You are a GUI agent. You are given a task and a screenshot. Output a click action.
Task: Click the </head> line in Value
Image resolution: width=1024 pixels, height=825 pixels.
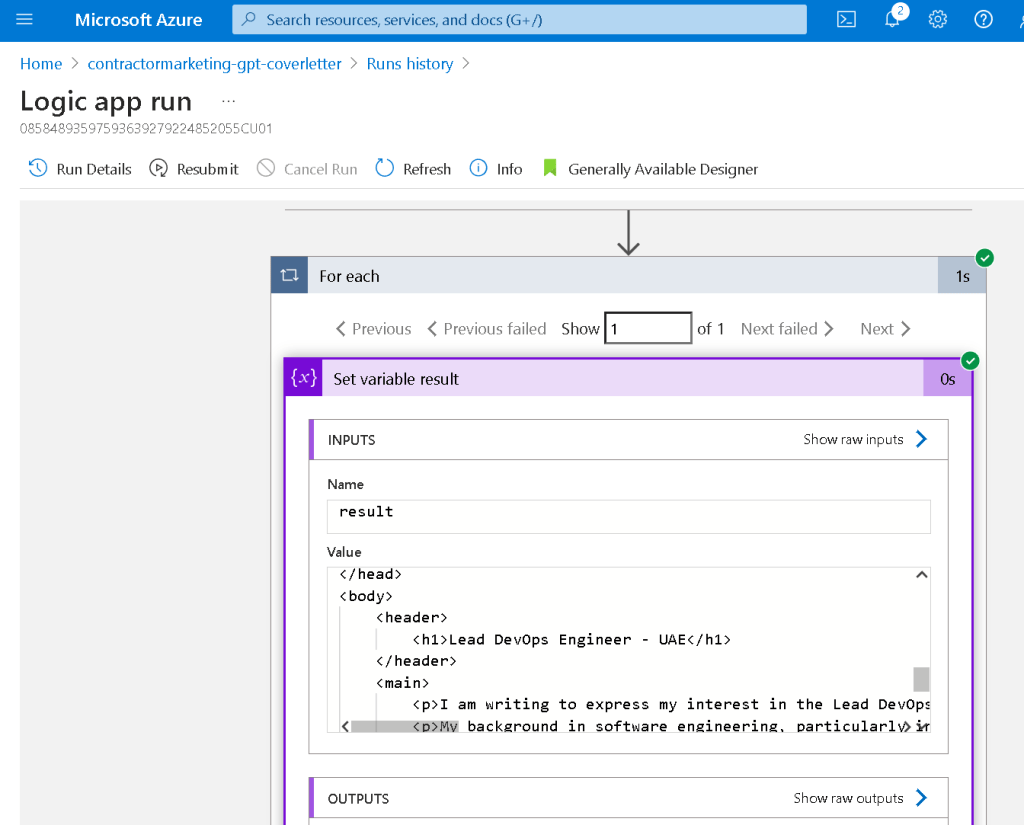(370, 574)
